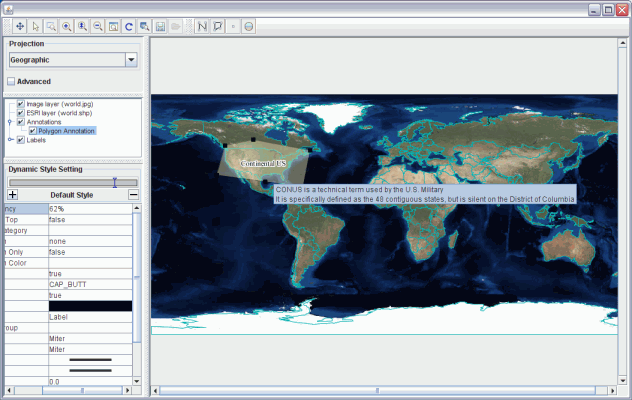Click the Save floppy disk icon
The width and height of the screenshot is (632, 400).
tap(161, 25)
